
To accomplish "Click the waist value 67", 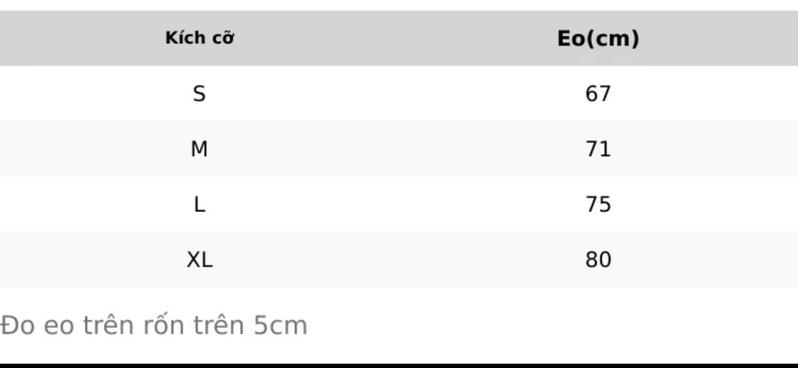I will 598,94.
